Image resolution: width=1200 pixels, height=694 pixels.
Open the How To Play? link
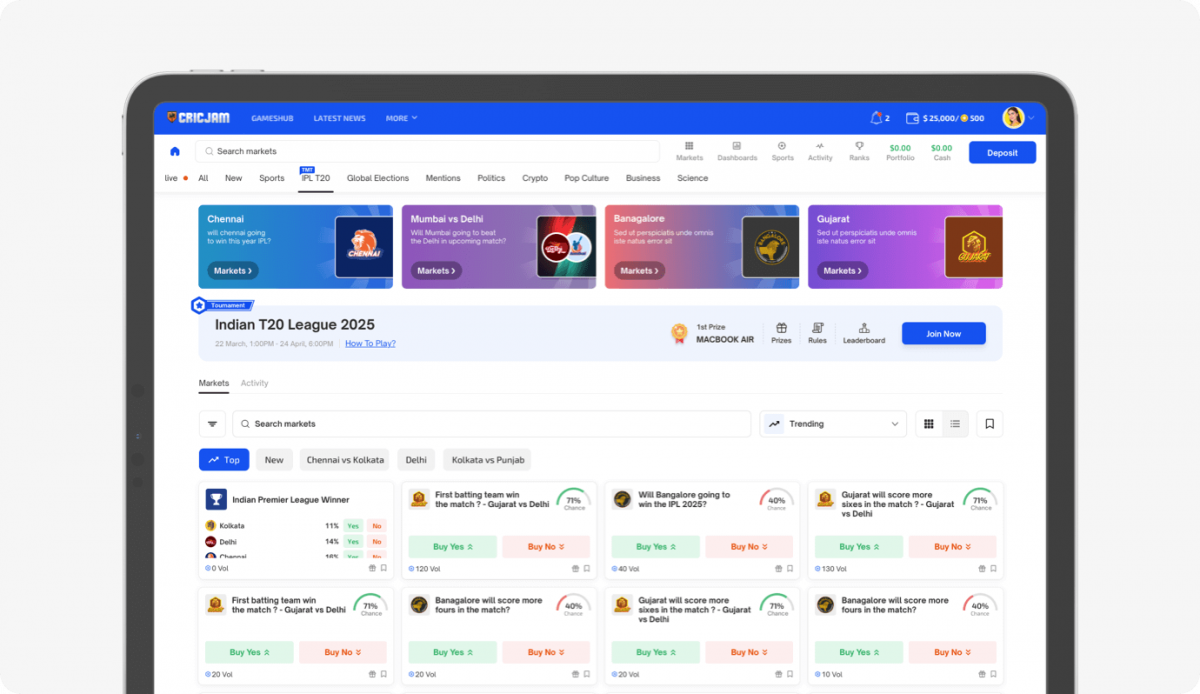pyautogui.click(x=370, y=344)
